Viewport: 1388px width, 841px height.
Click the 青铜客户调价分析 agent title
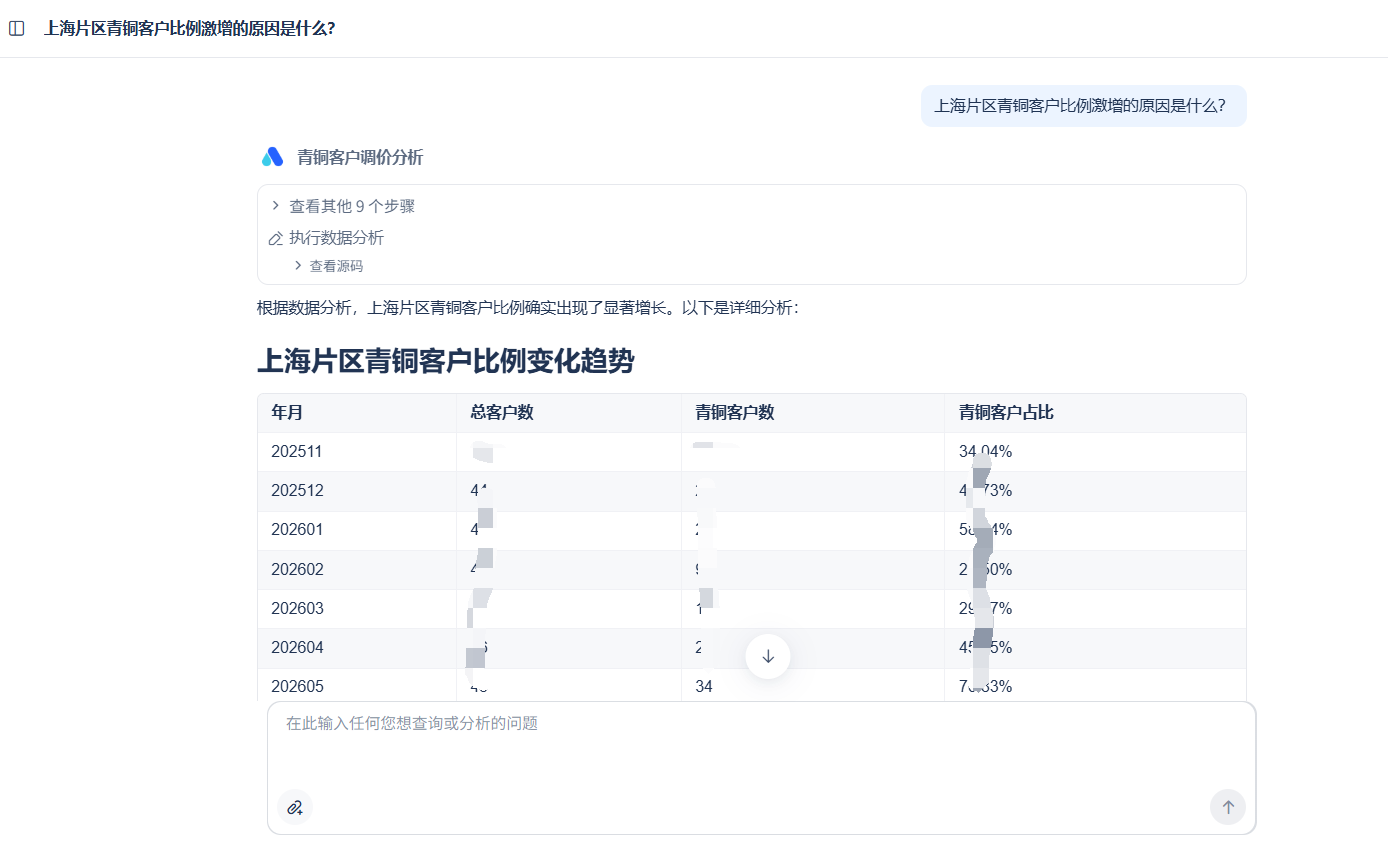[x=360, y=157]
